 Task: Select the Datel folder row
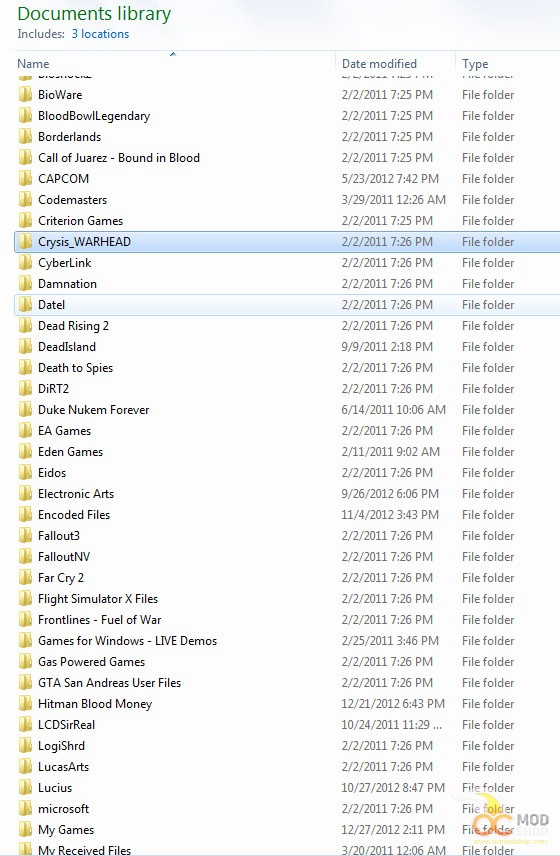(x=287, y=305)
